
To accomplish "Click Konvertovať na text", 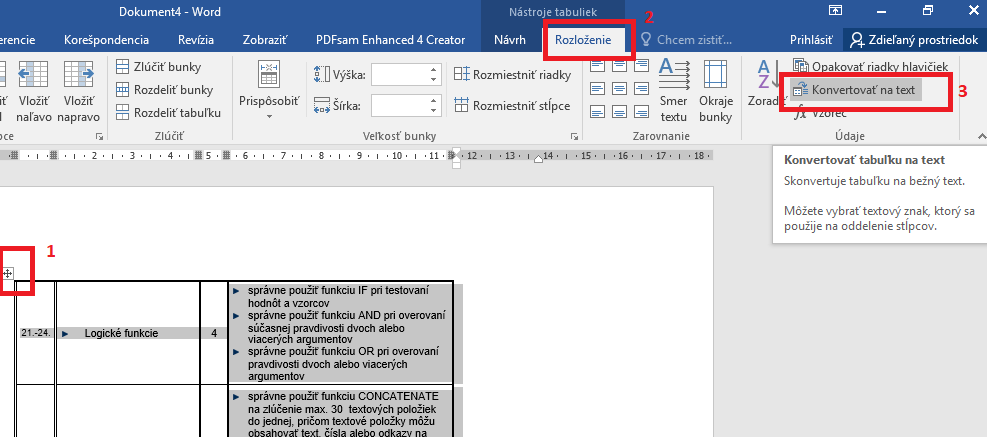I will (862, 89).
